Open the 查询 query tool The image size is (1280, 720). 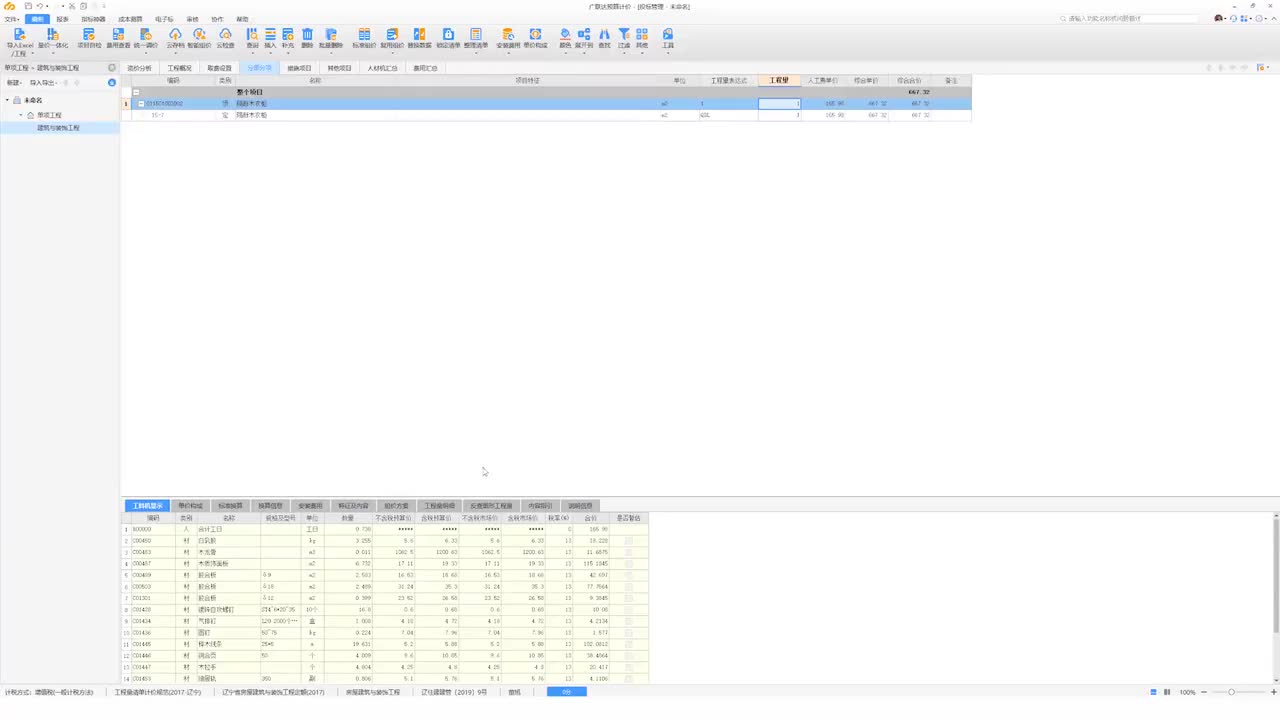252,39
